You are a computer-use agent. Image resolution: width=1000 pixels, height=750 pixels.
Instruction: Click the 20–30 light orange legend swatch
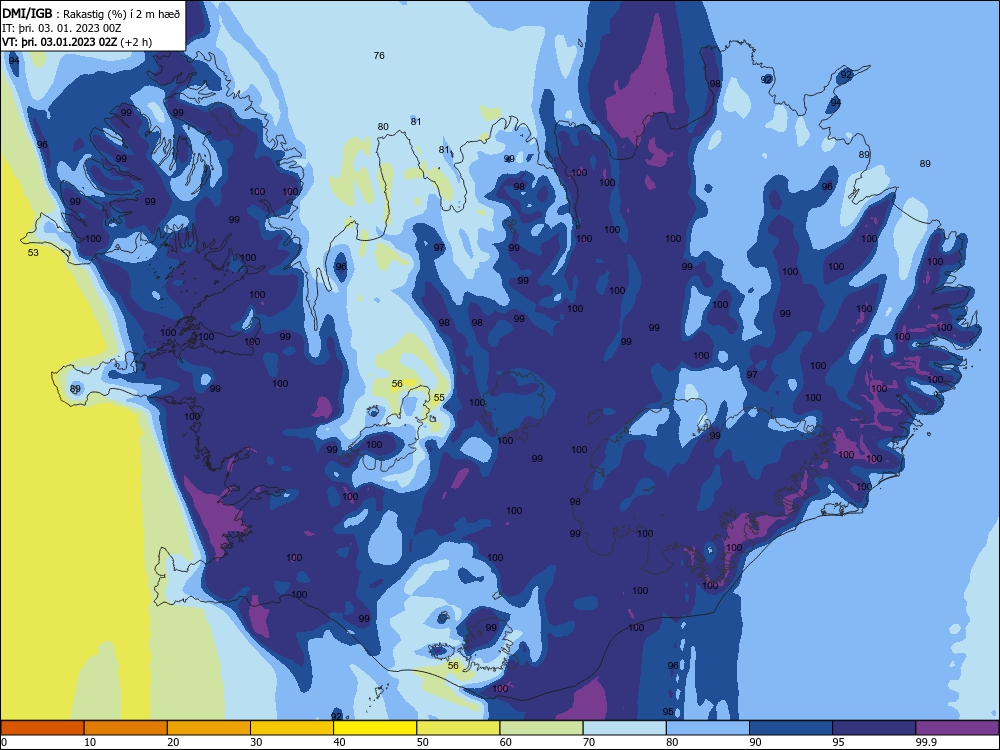click(x=209, y=728)
